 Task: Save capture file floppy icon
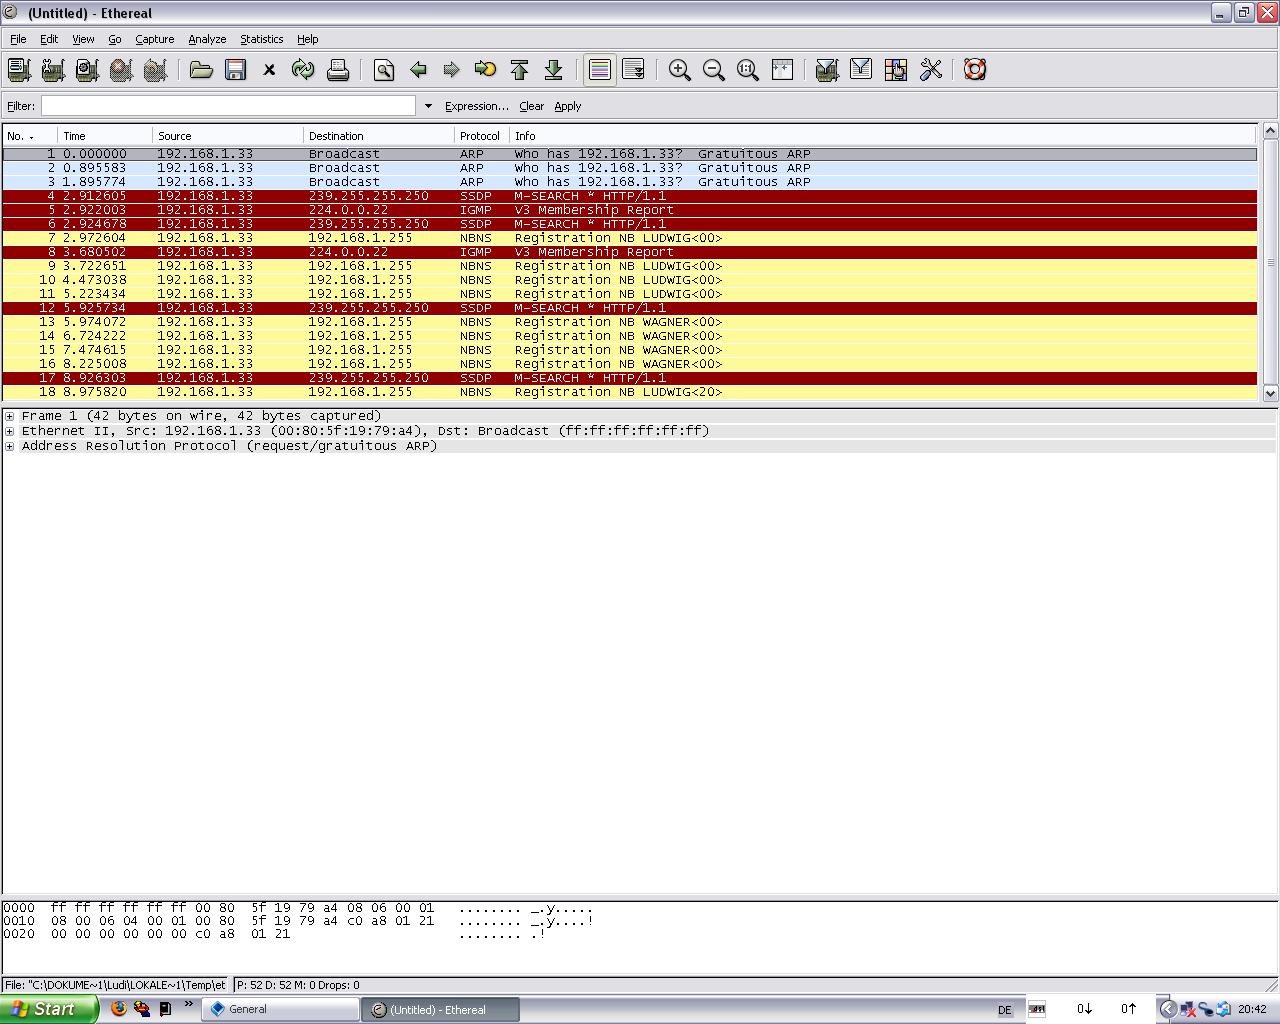point(235,69)
